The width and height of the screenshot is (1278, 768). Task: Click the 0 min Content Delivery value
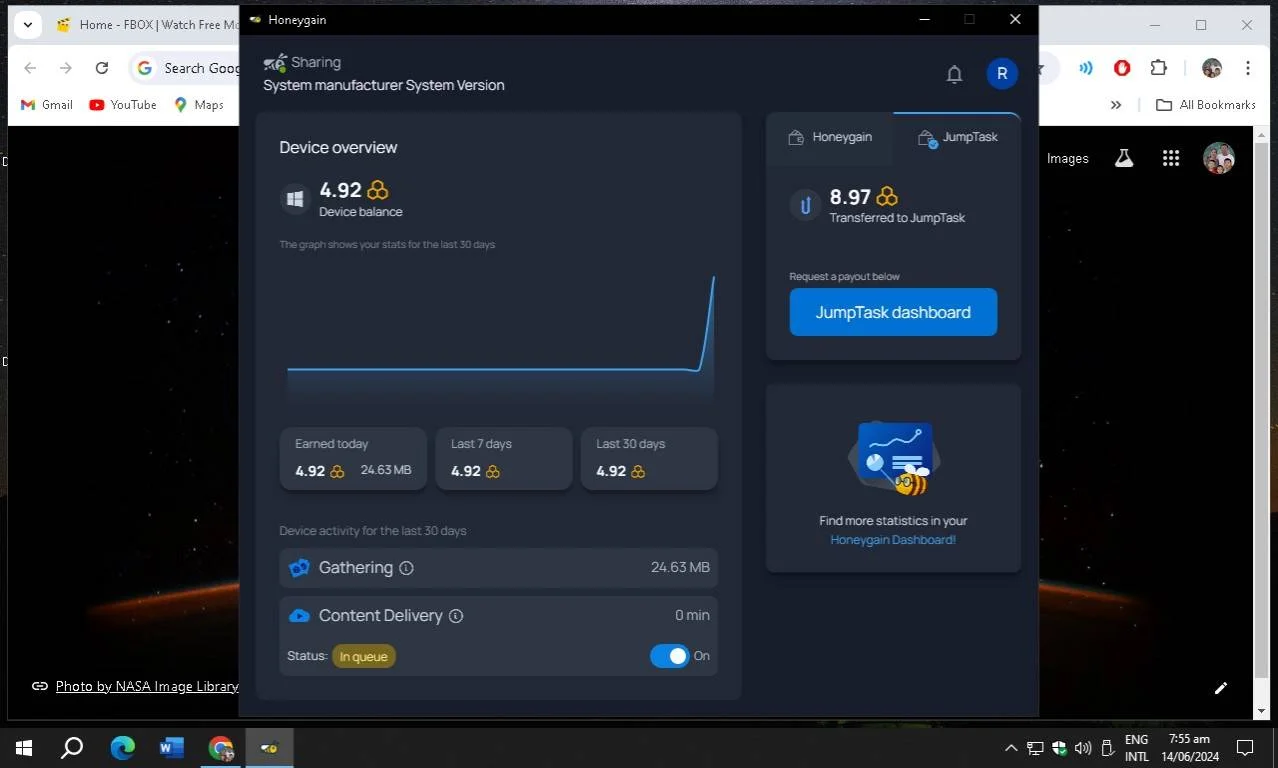point(692,615)
